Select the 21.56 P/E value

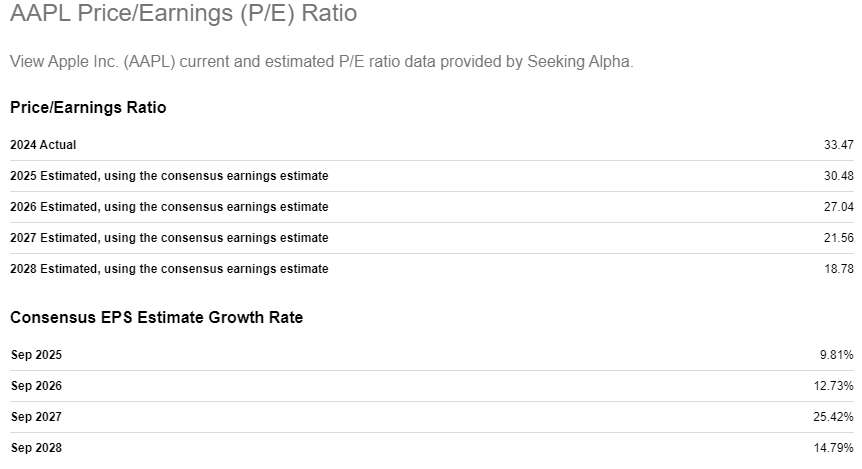pyautogui.click(x=838, y=238)
